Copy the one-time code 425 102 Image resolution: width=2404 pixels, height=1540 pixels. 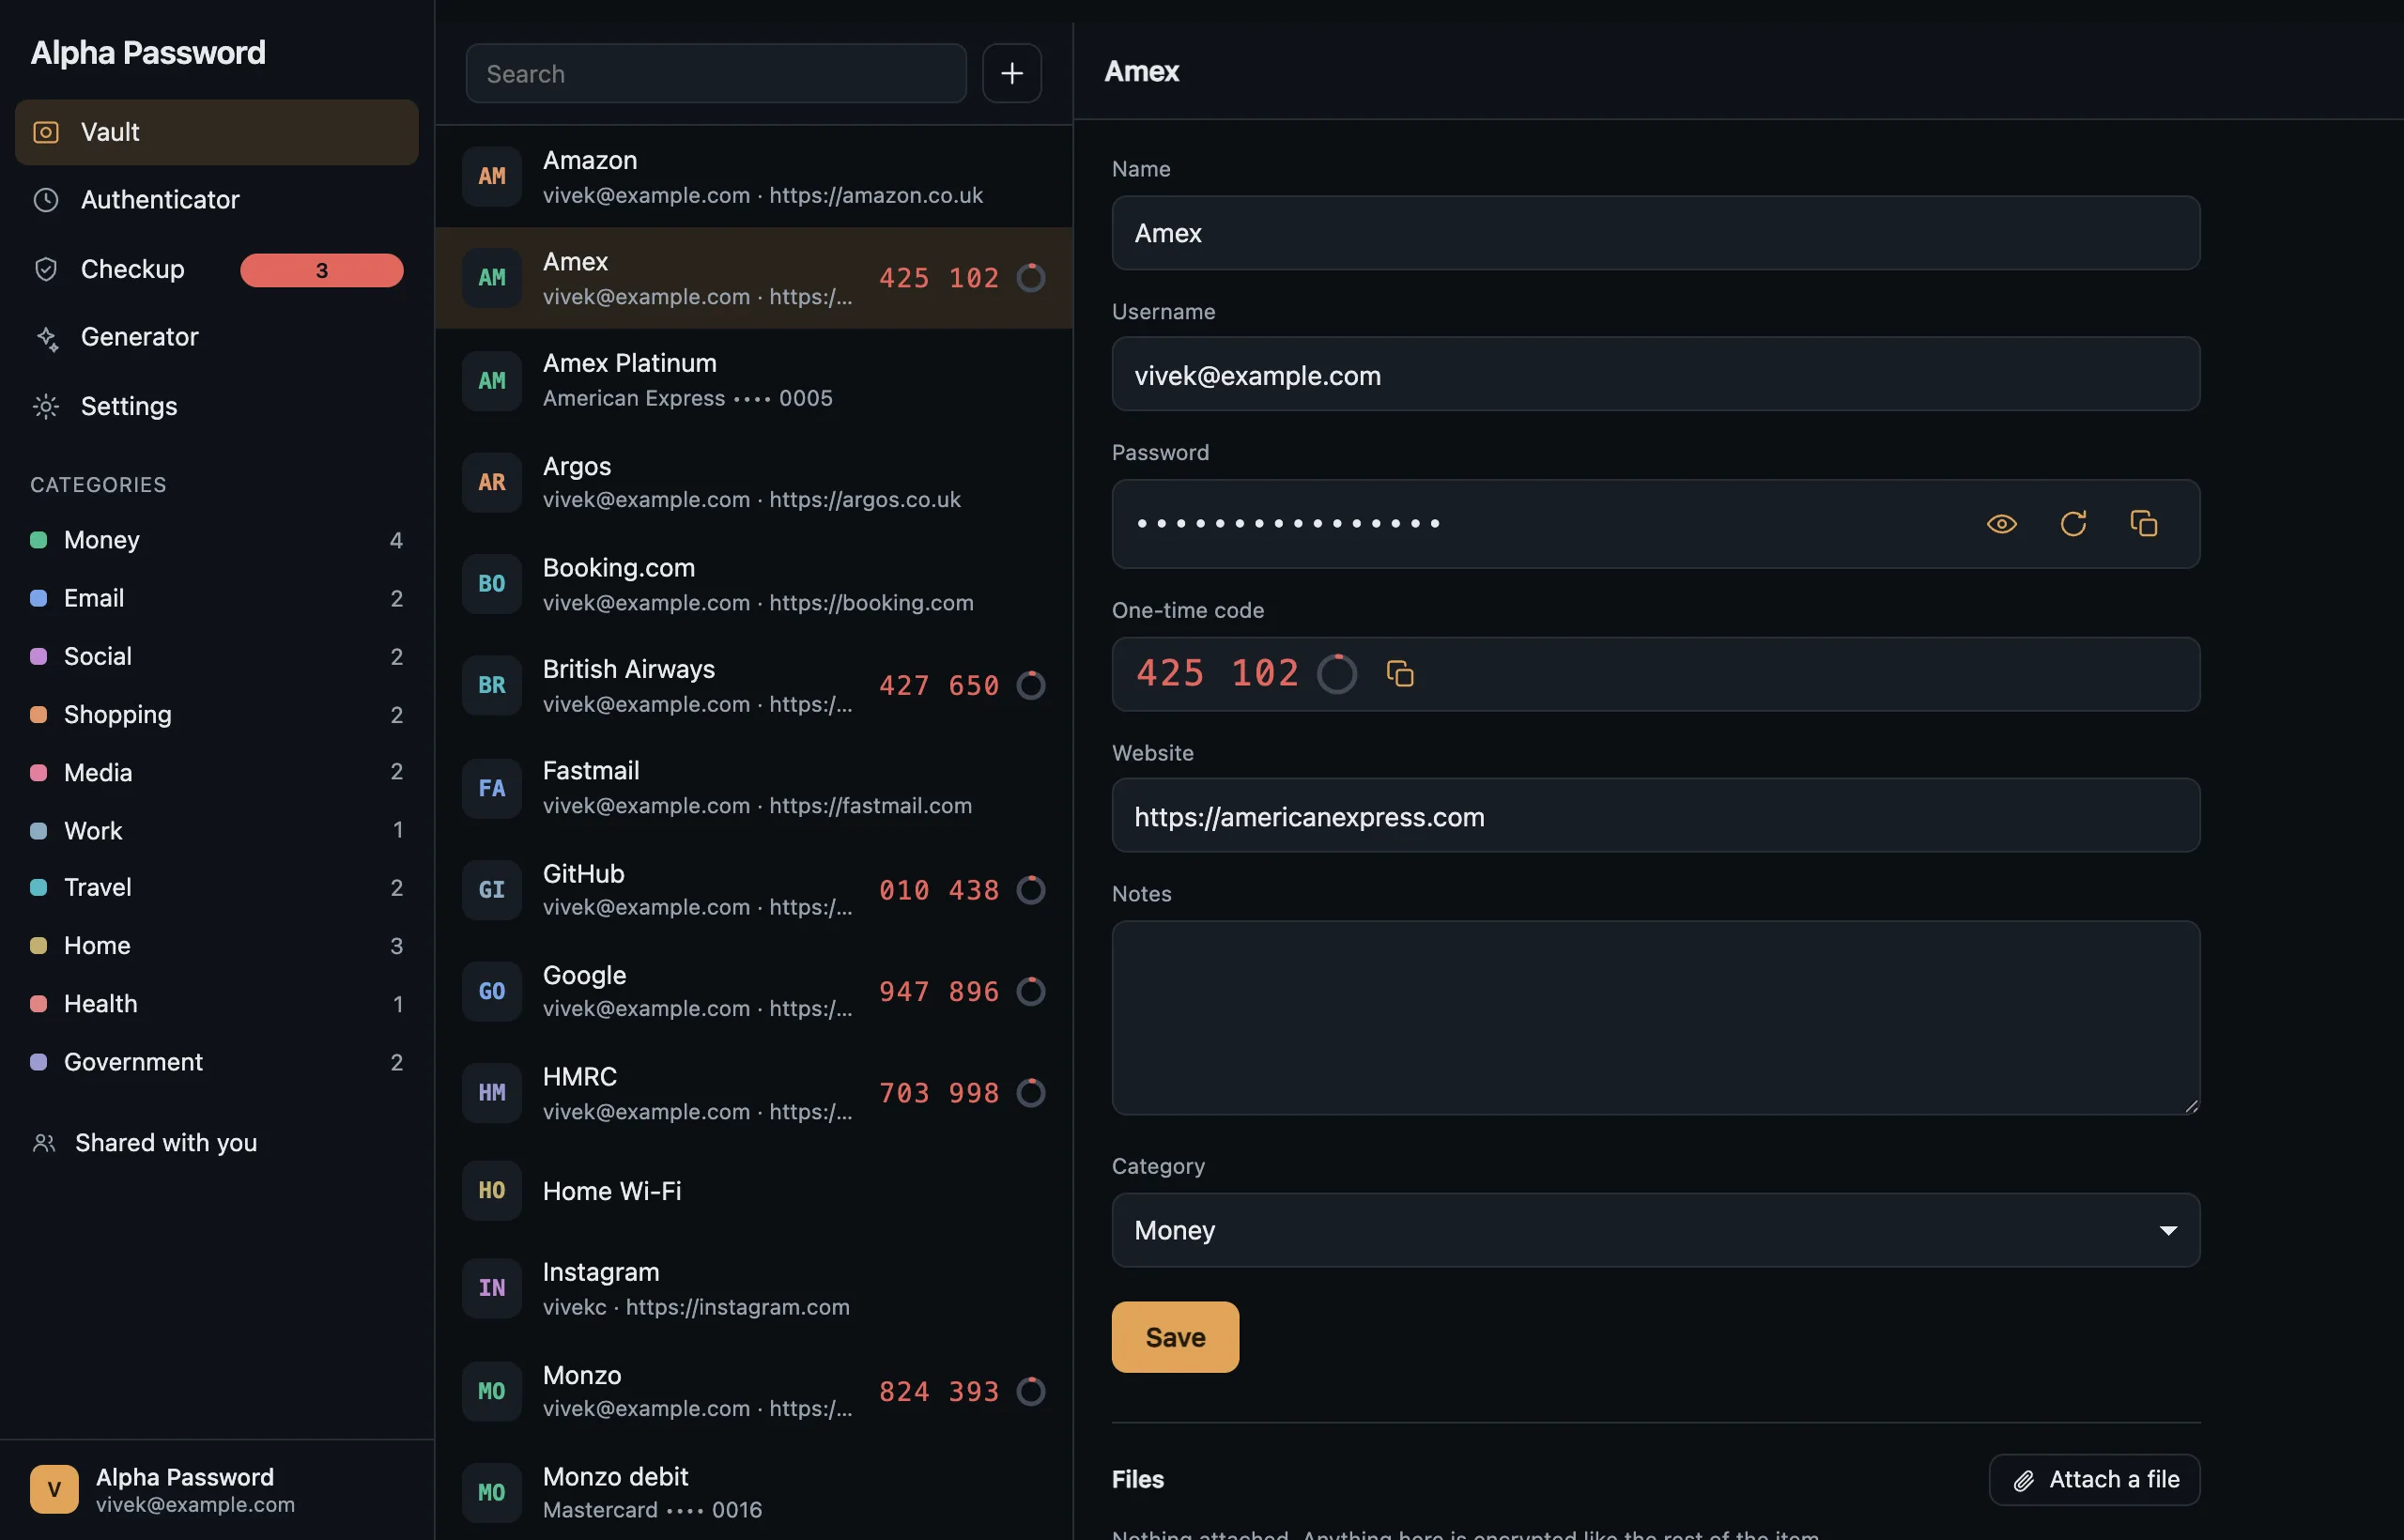1400,674
